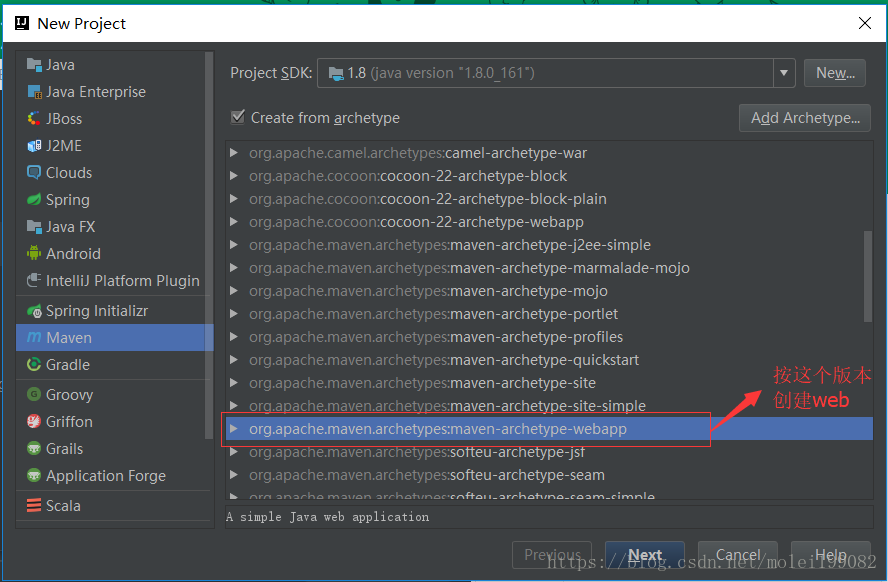The height and width of the screenshot is (582, 888).
Task: Click the Groovy icon
Action: pos(34,395)
